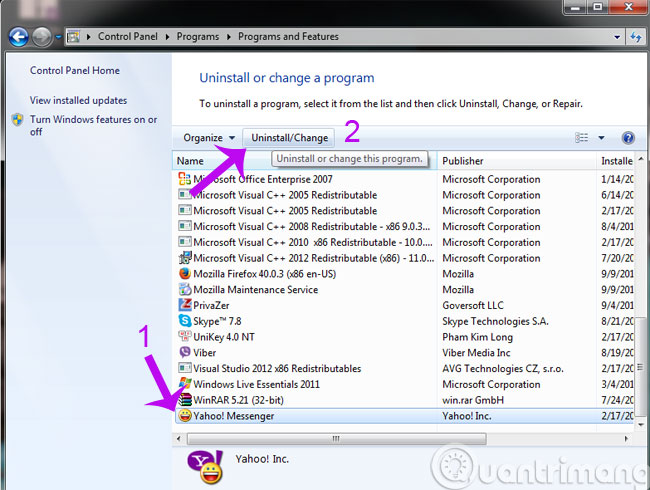Select Microsoft Visual C++ 2008 Redistributable row
650x490 pixels.
click(404, 226)
